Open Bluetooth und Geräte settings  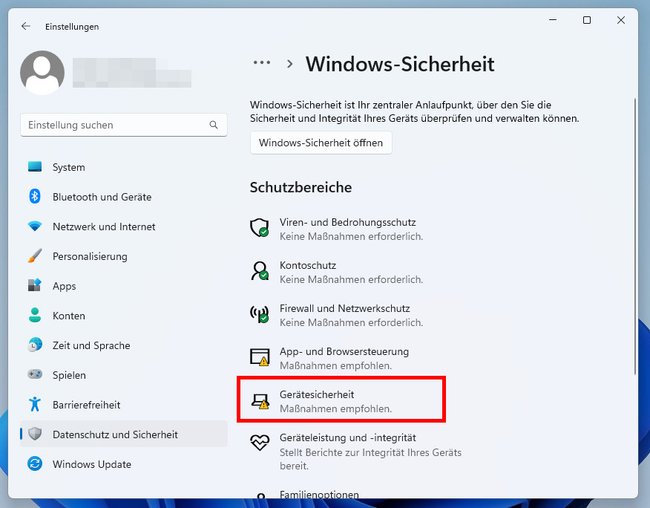124,197
